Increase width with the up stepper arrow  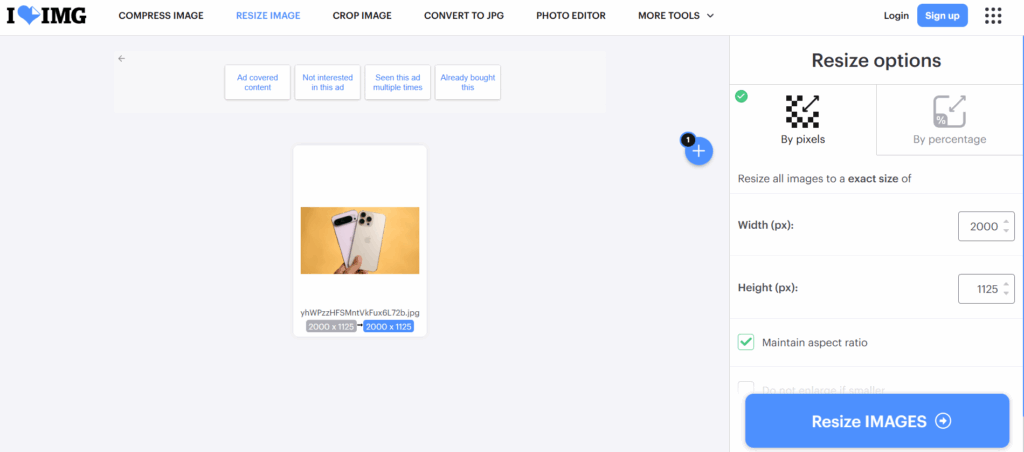(1006, 219)
